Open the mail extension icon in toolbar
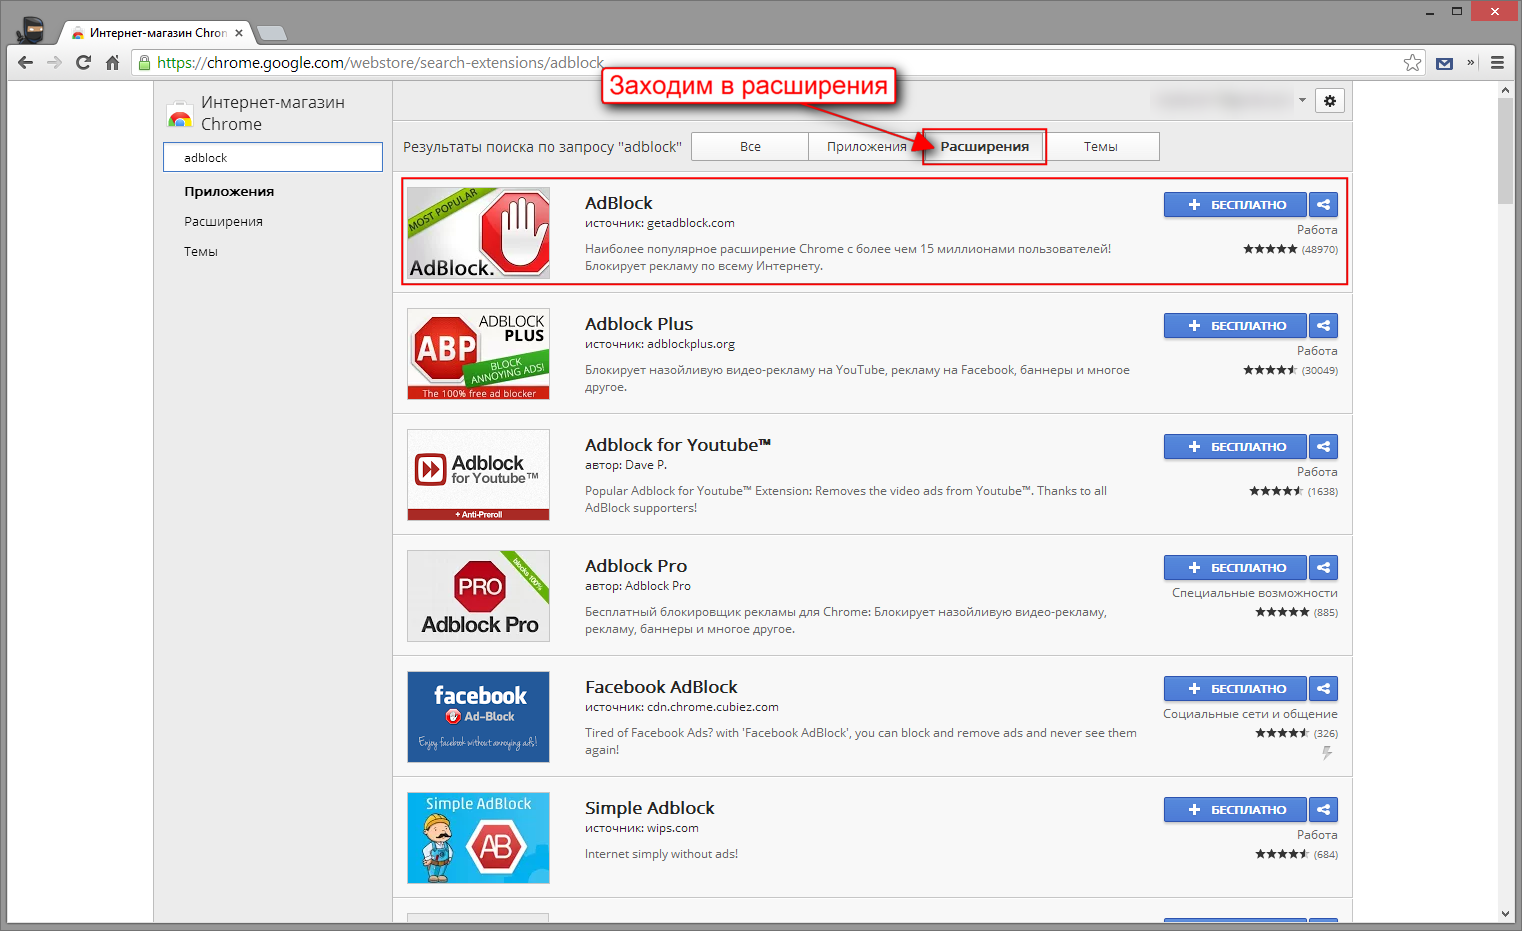This screenshot has height=931, width=1522. click(1444, 63)
